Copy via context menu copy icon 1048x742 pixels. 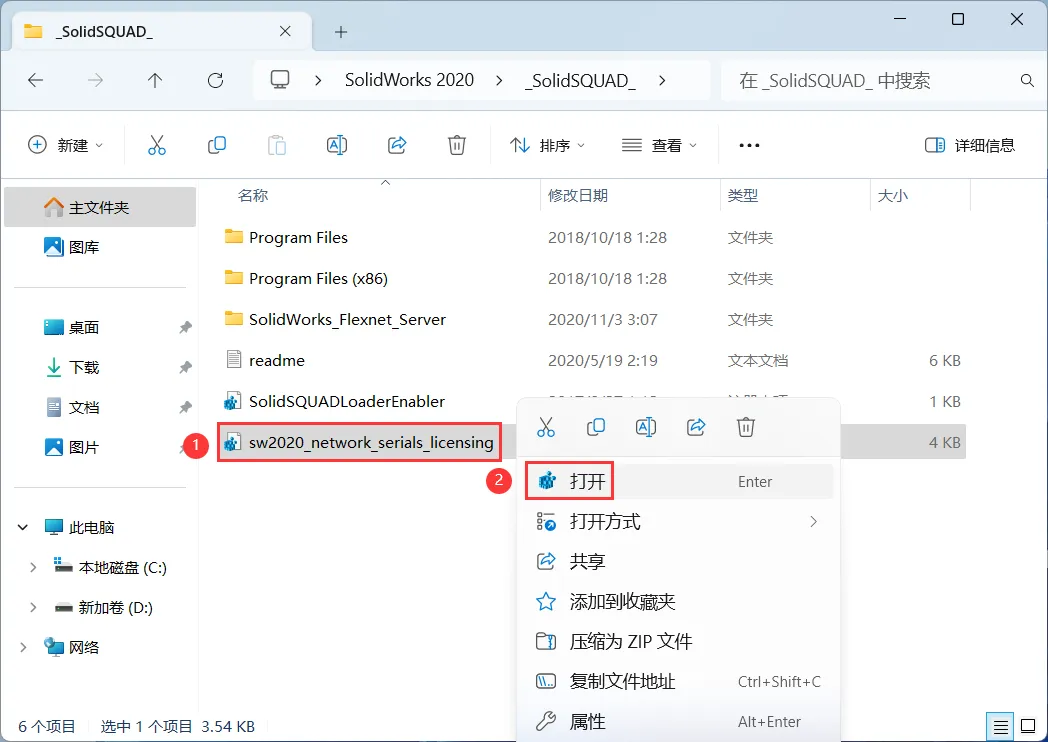coord(596,427)
